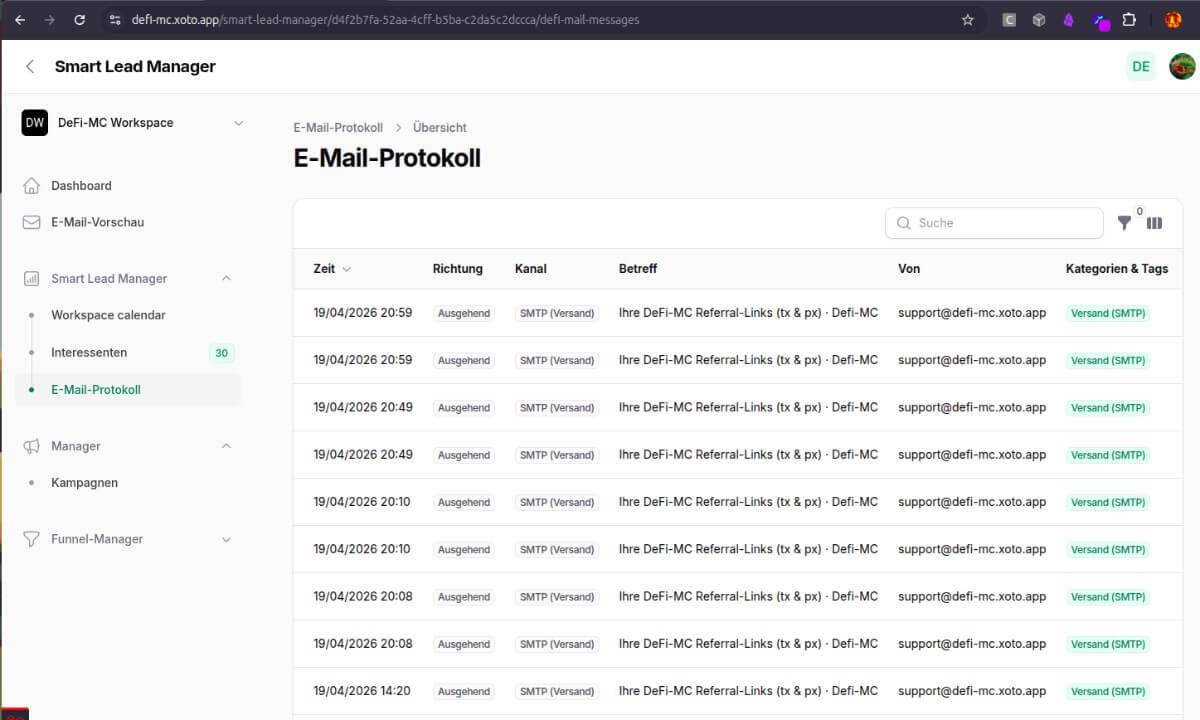Click the Smart Lead Manager chart icon

31,279
